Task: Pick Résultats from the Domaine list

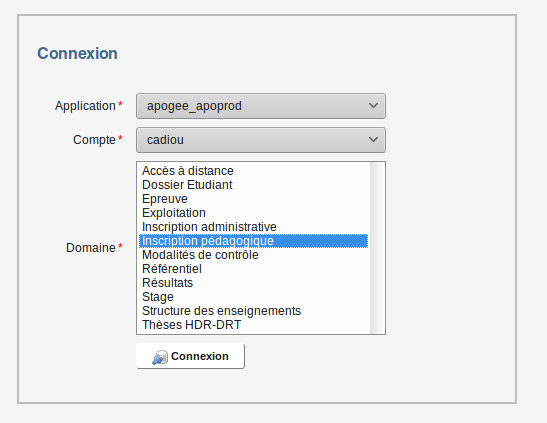Action: coord(254,283)
